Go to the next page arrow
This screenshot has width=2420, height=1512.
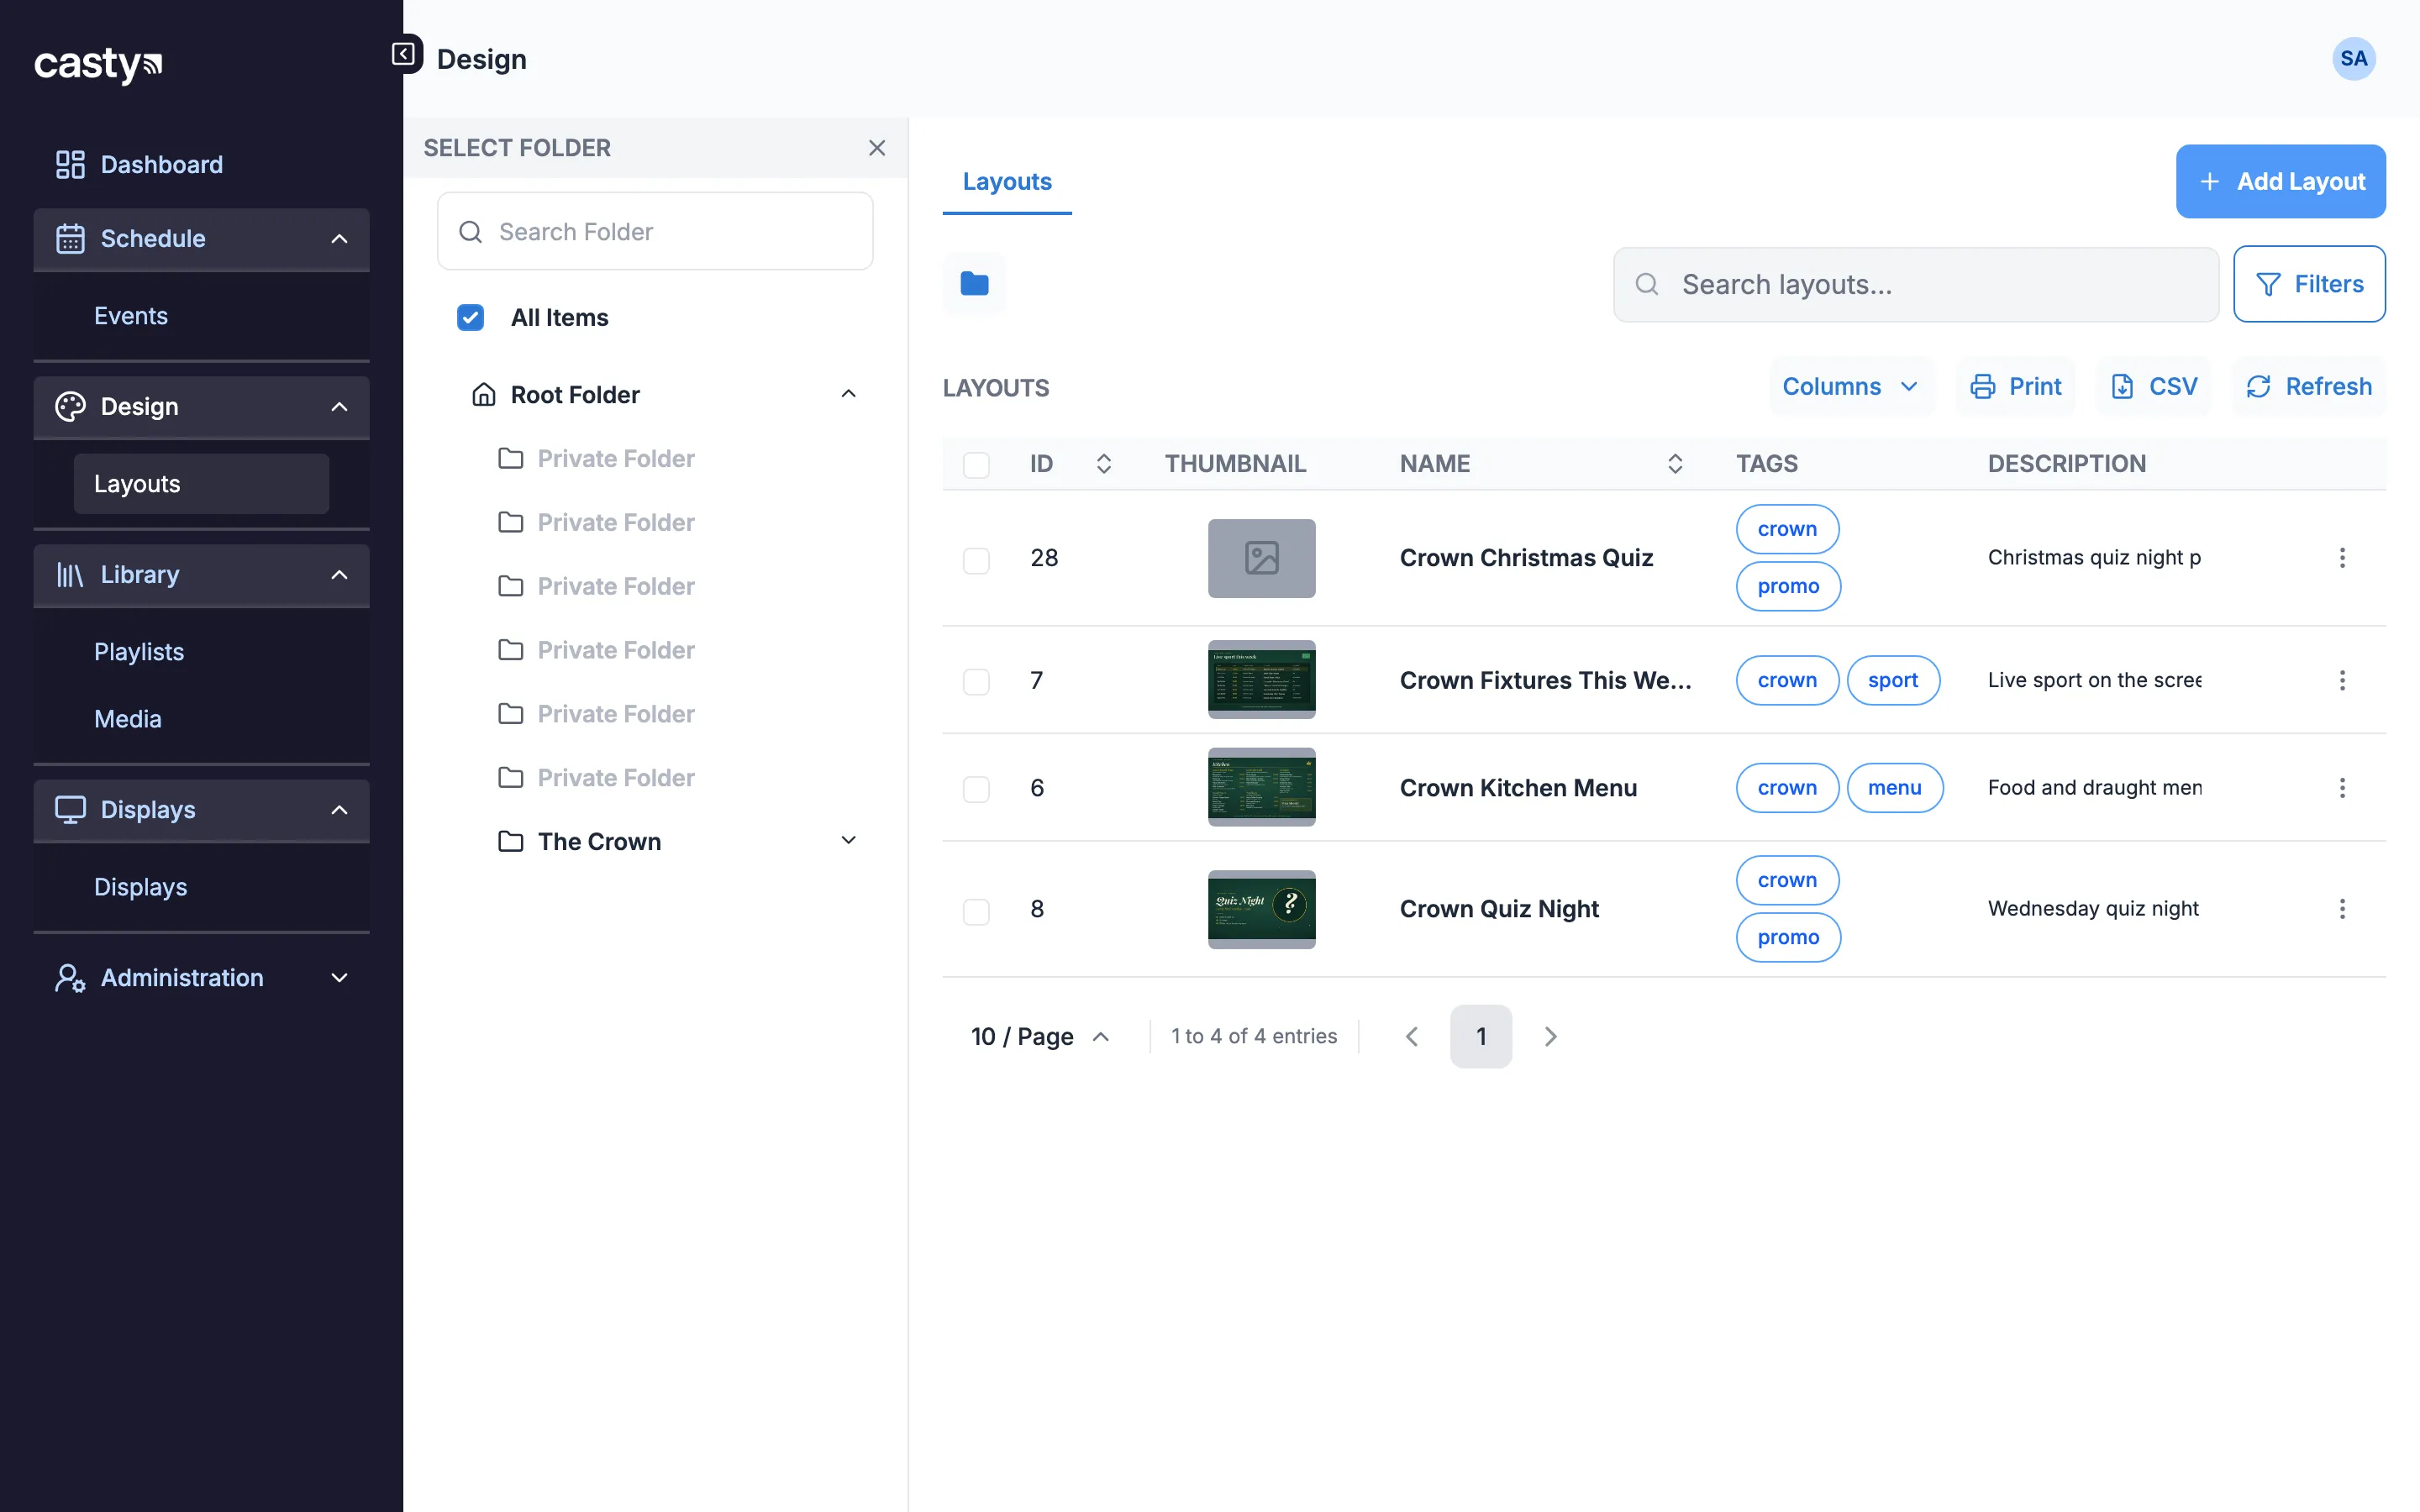(1550, 1037)
